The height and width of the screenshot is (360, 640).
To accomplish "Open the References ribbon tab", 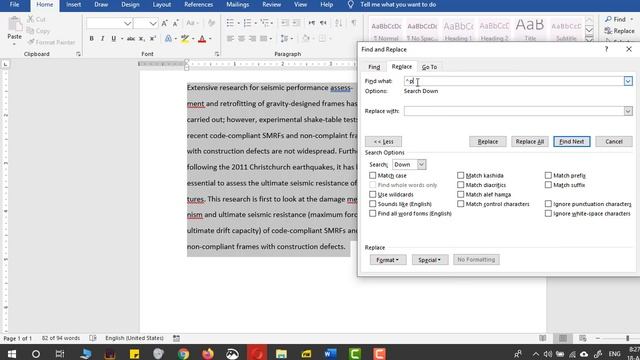I will coord(198,5).
